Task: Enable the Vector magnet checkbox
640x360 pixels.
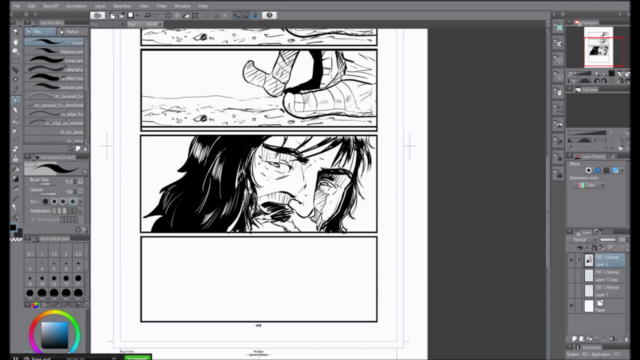Action: pos(33,220)
